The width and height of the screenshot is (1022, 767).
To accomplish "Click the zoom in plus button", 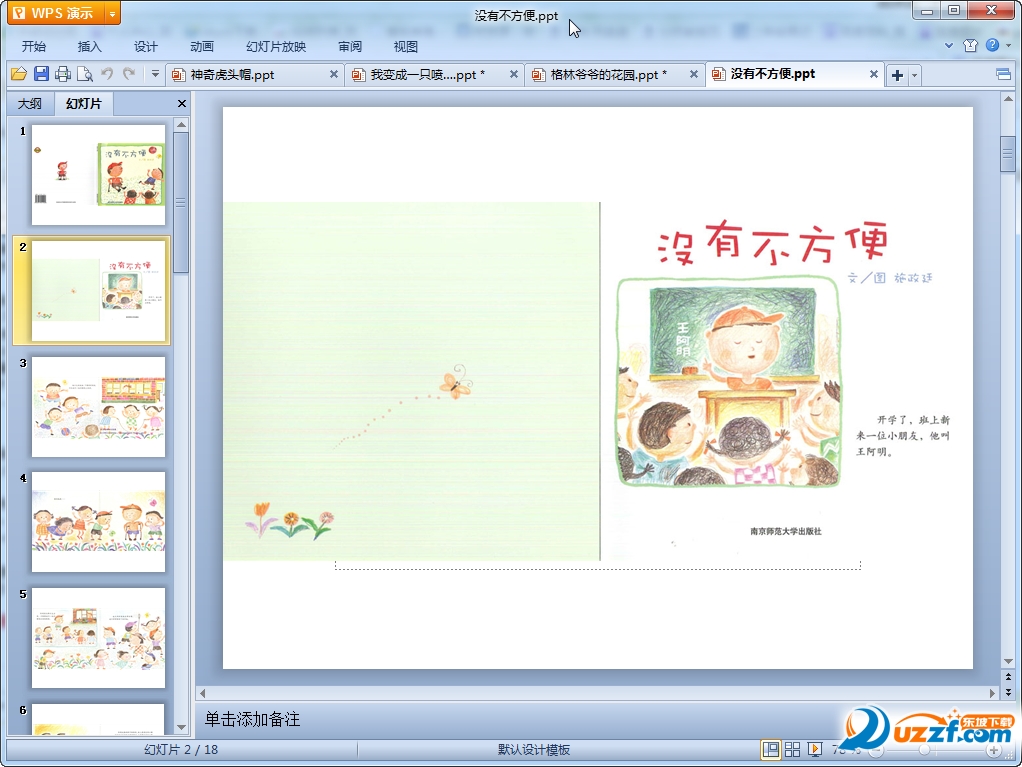I will point(994,751).
